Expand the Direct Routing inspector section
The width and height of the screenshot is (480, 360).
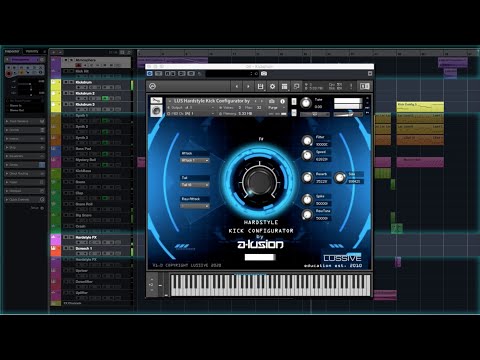click(24, 173)
